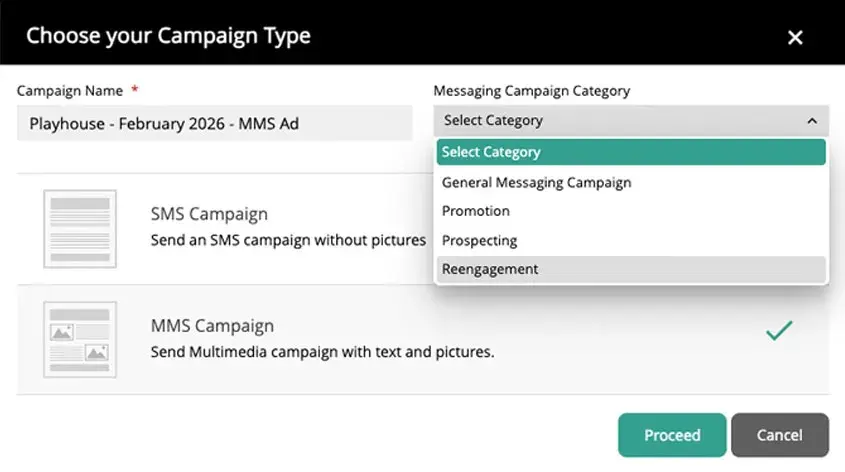Screen dimensions: 845x472
Task: Click the Messaging Campaign Category label
Action: [531, 91]
